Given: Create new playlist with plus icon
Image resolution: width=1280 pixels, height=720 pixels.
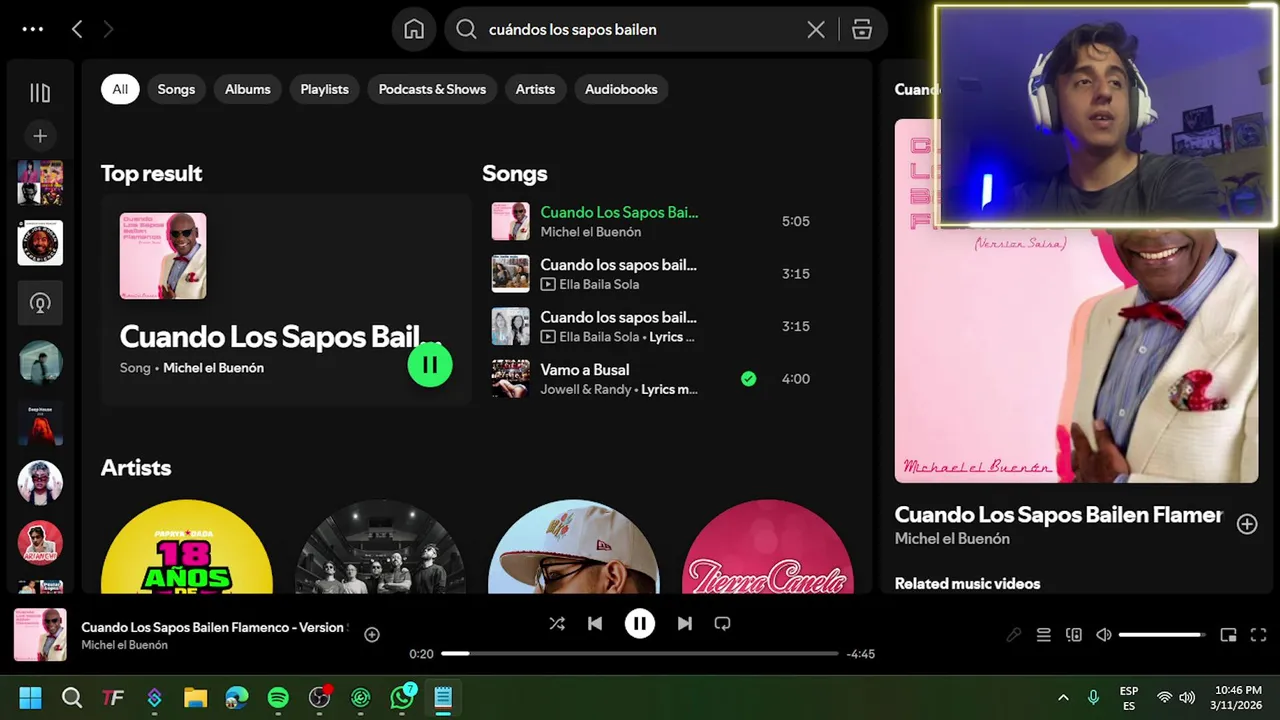Looking at the screenshot, I should 40,136.
